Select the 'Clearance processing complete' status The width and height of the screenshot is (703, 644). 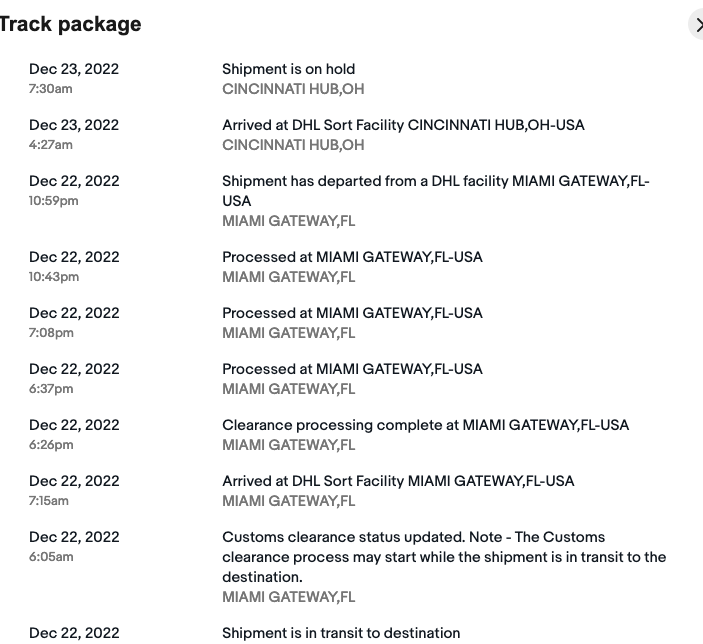pos(425,425)
